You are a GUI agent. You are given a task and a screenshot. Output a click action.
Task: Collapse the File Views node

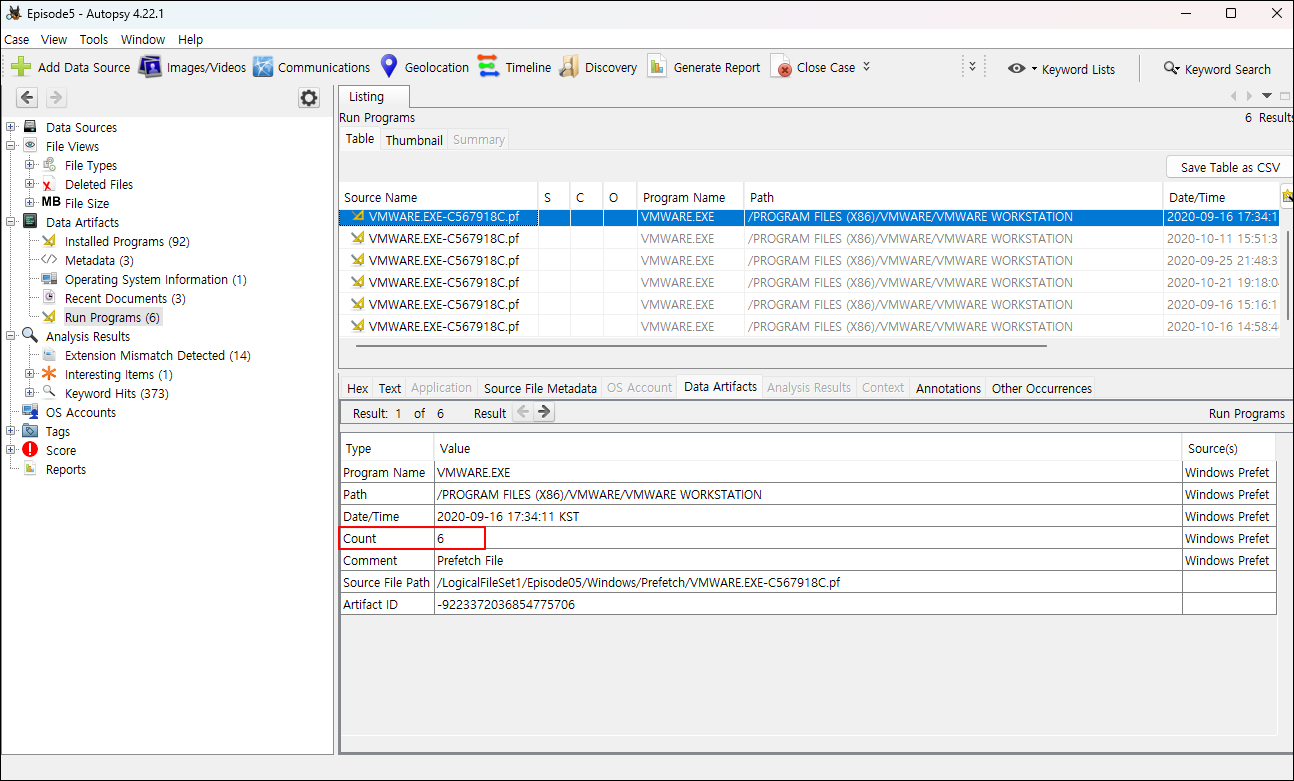click(x=11, y=146)
